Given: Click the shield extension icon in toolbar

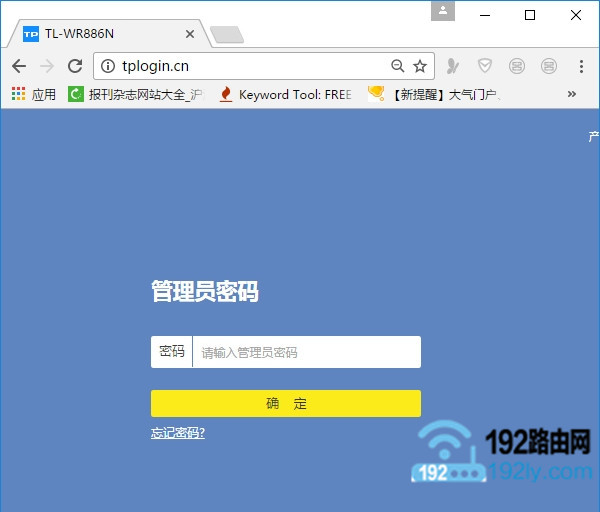Looking at the screenshot, I should (x=484, y=66).
